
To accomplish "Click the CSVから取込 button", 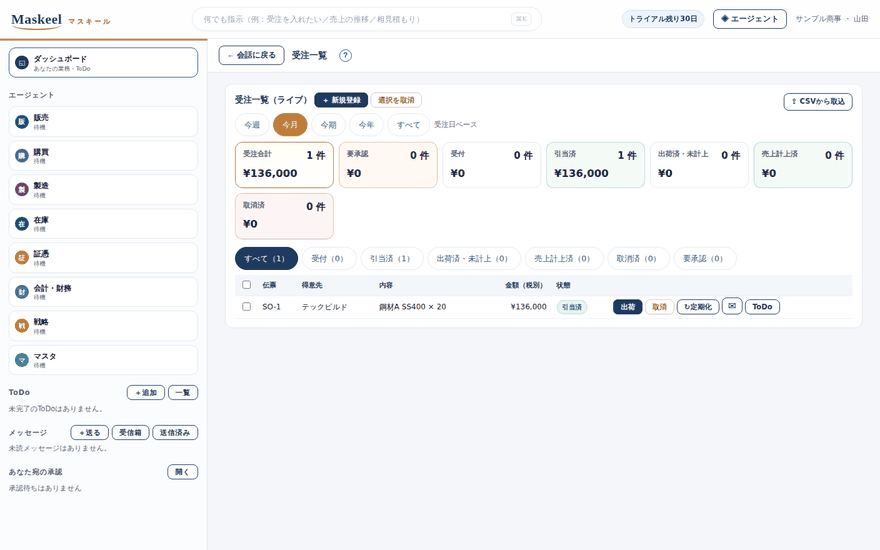I will tap(818, 102).
